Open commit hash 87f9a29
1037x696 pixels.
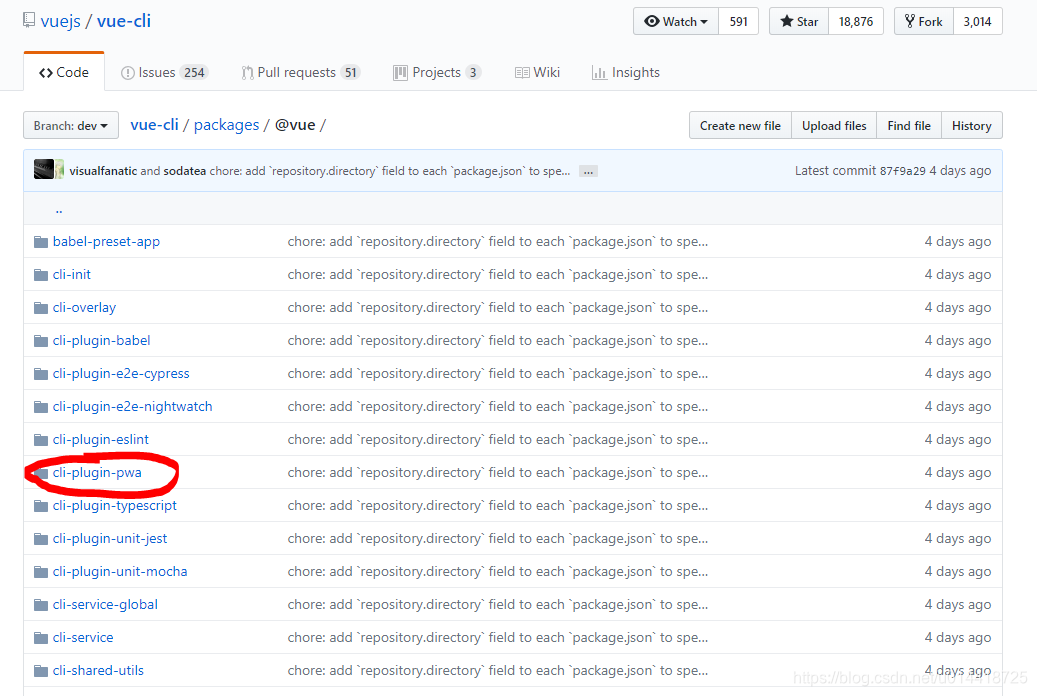(902, 171)
